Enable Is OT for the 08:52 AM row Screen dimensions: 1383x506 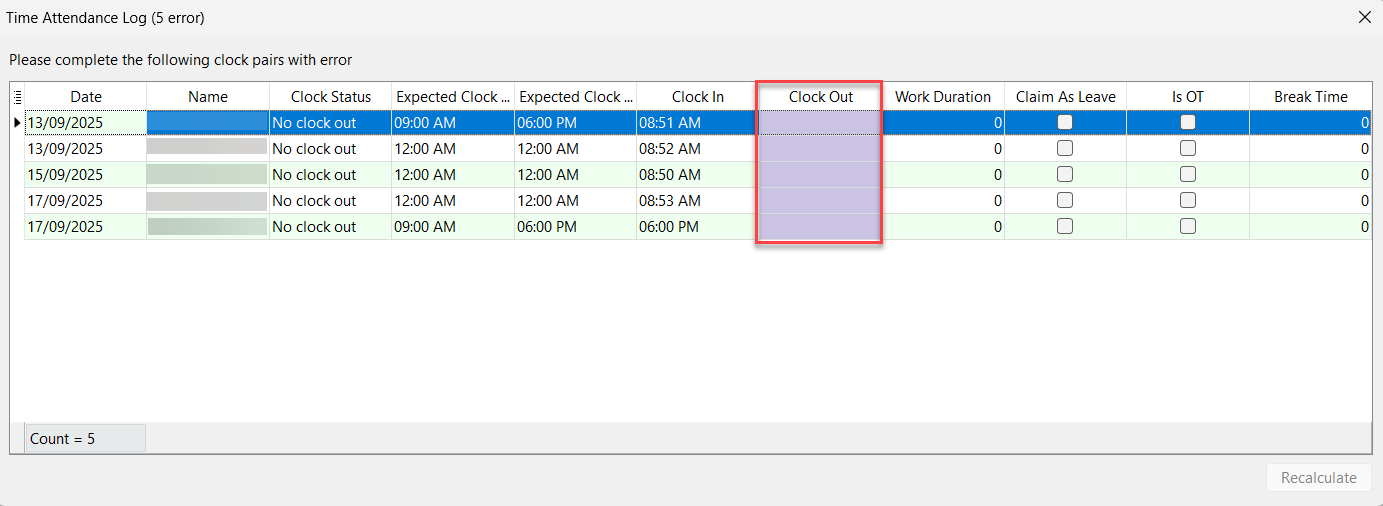(1187, 148)
